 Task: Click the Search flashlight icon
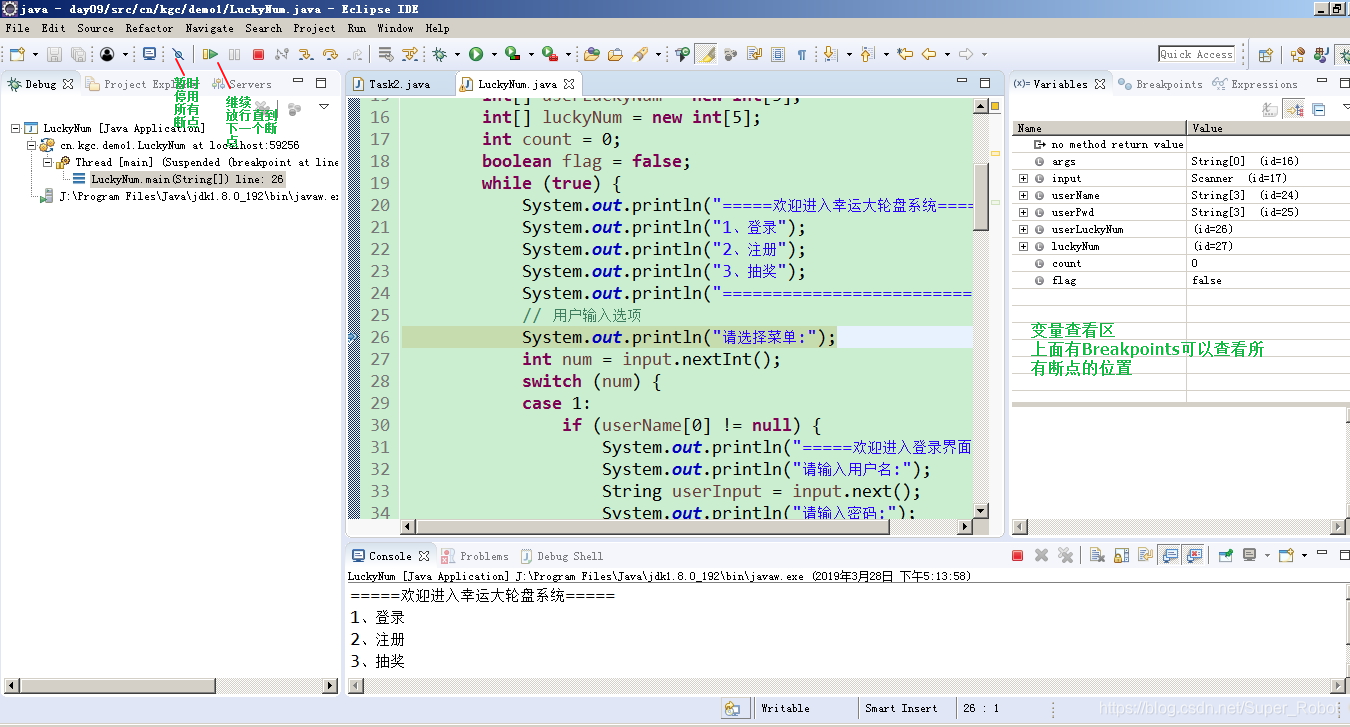click(x=640, y=54)
